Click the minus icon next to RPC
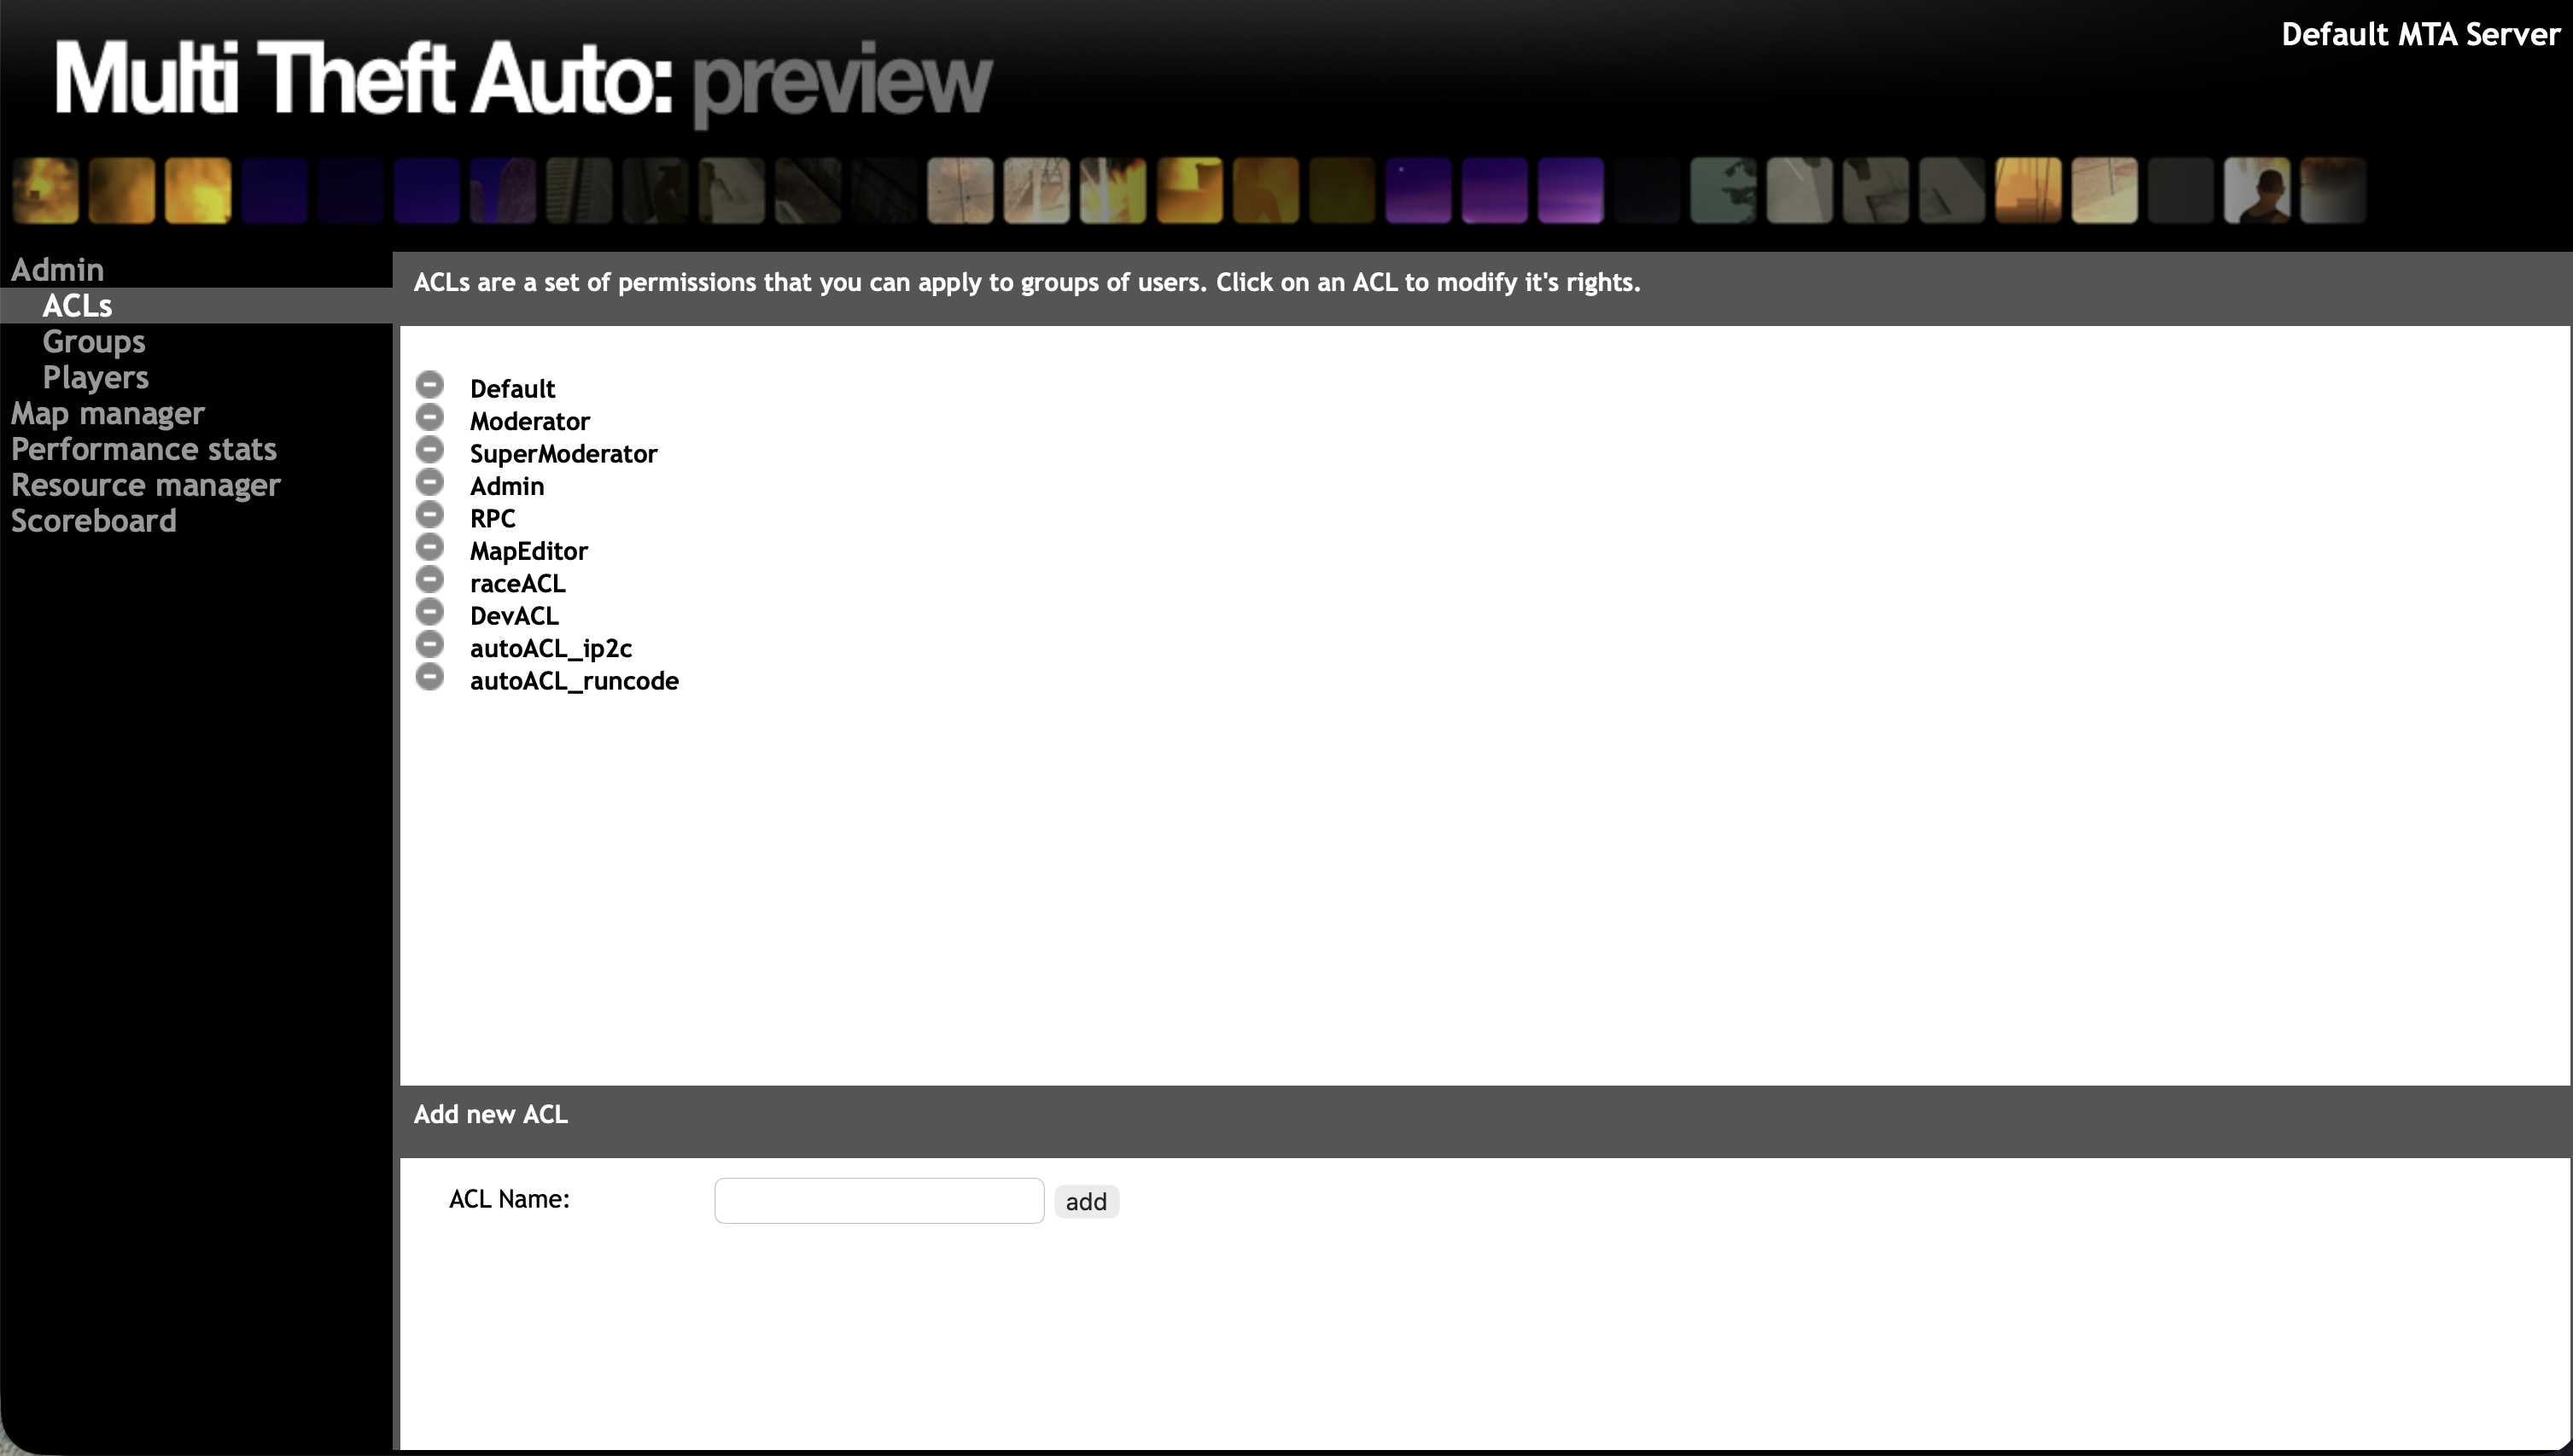Viewport: 2573px width, 1456px height. click(429, 515)
